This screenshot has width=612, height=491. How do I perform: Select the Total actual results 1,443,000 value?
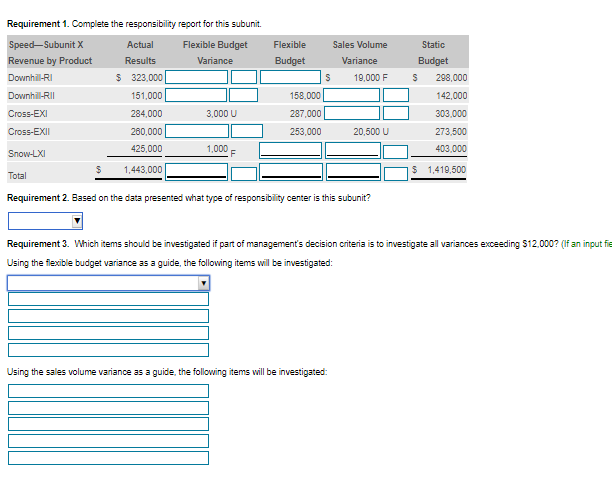[143, 170]
